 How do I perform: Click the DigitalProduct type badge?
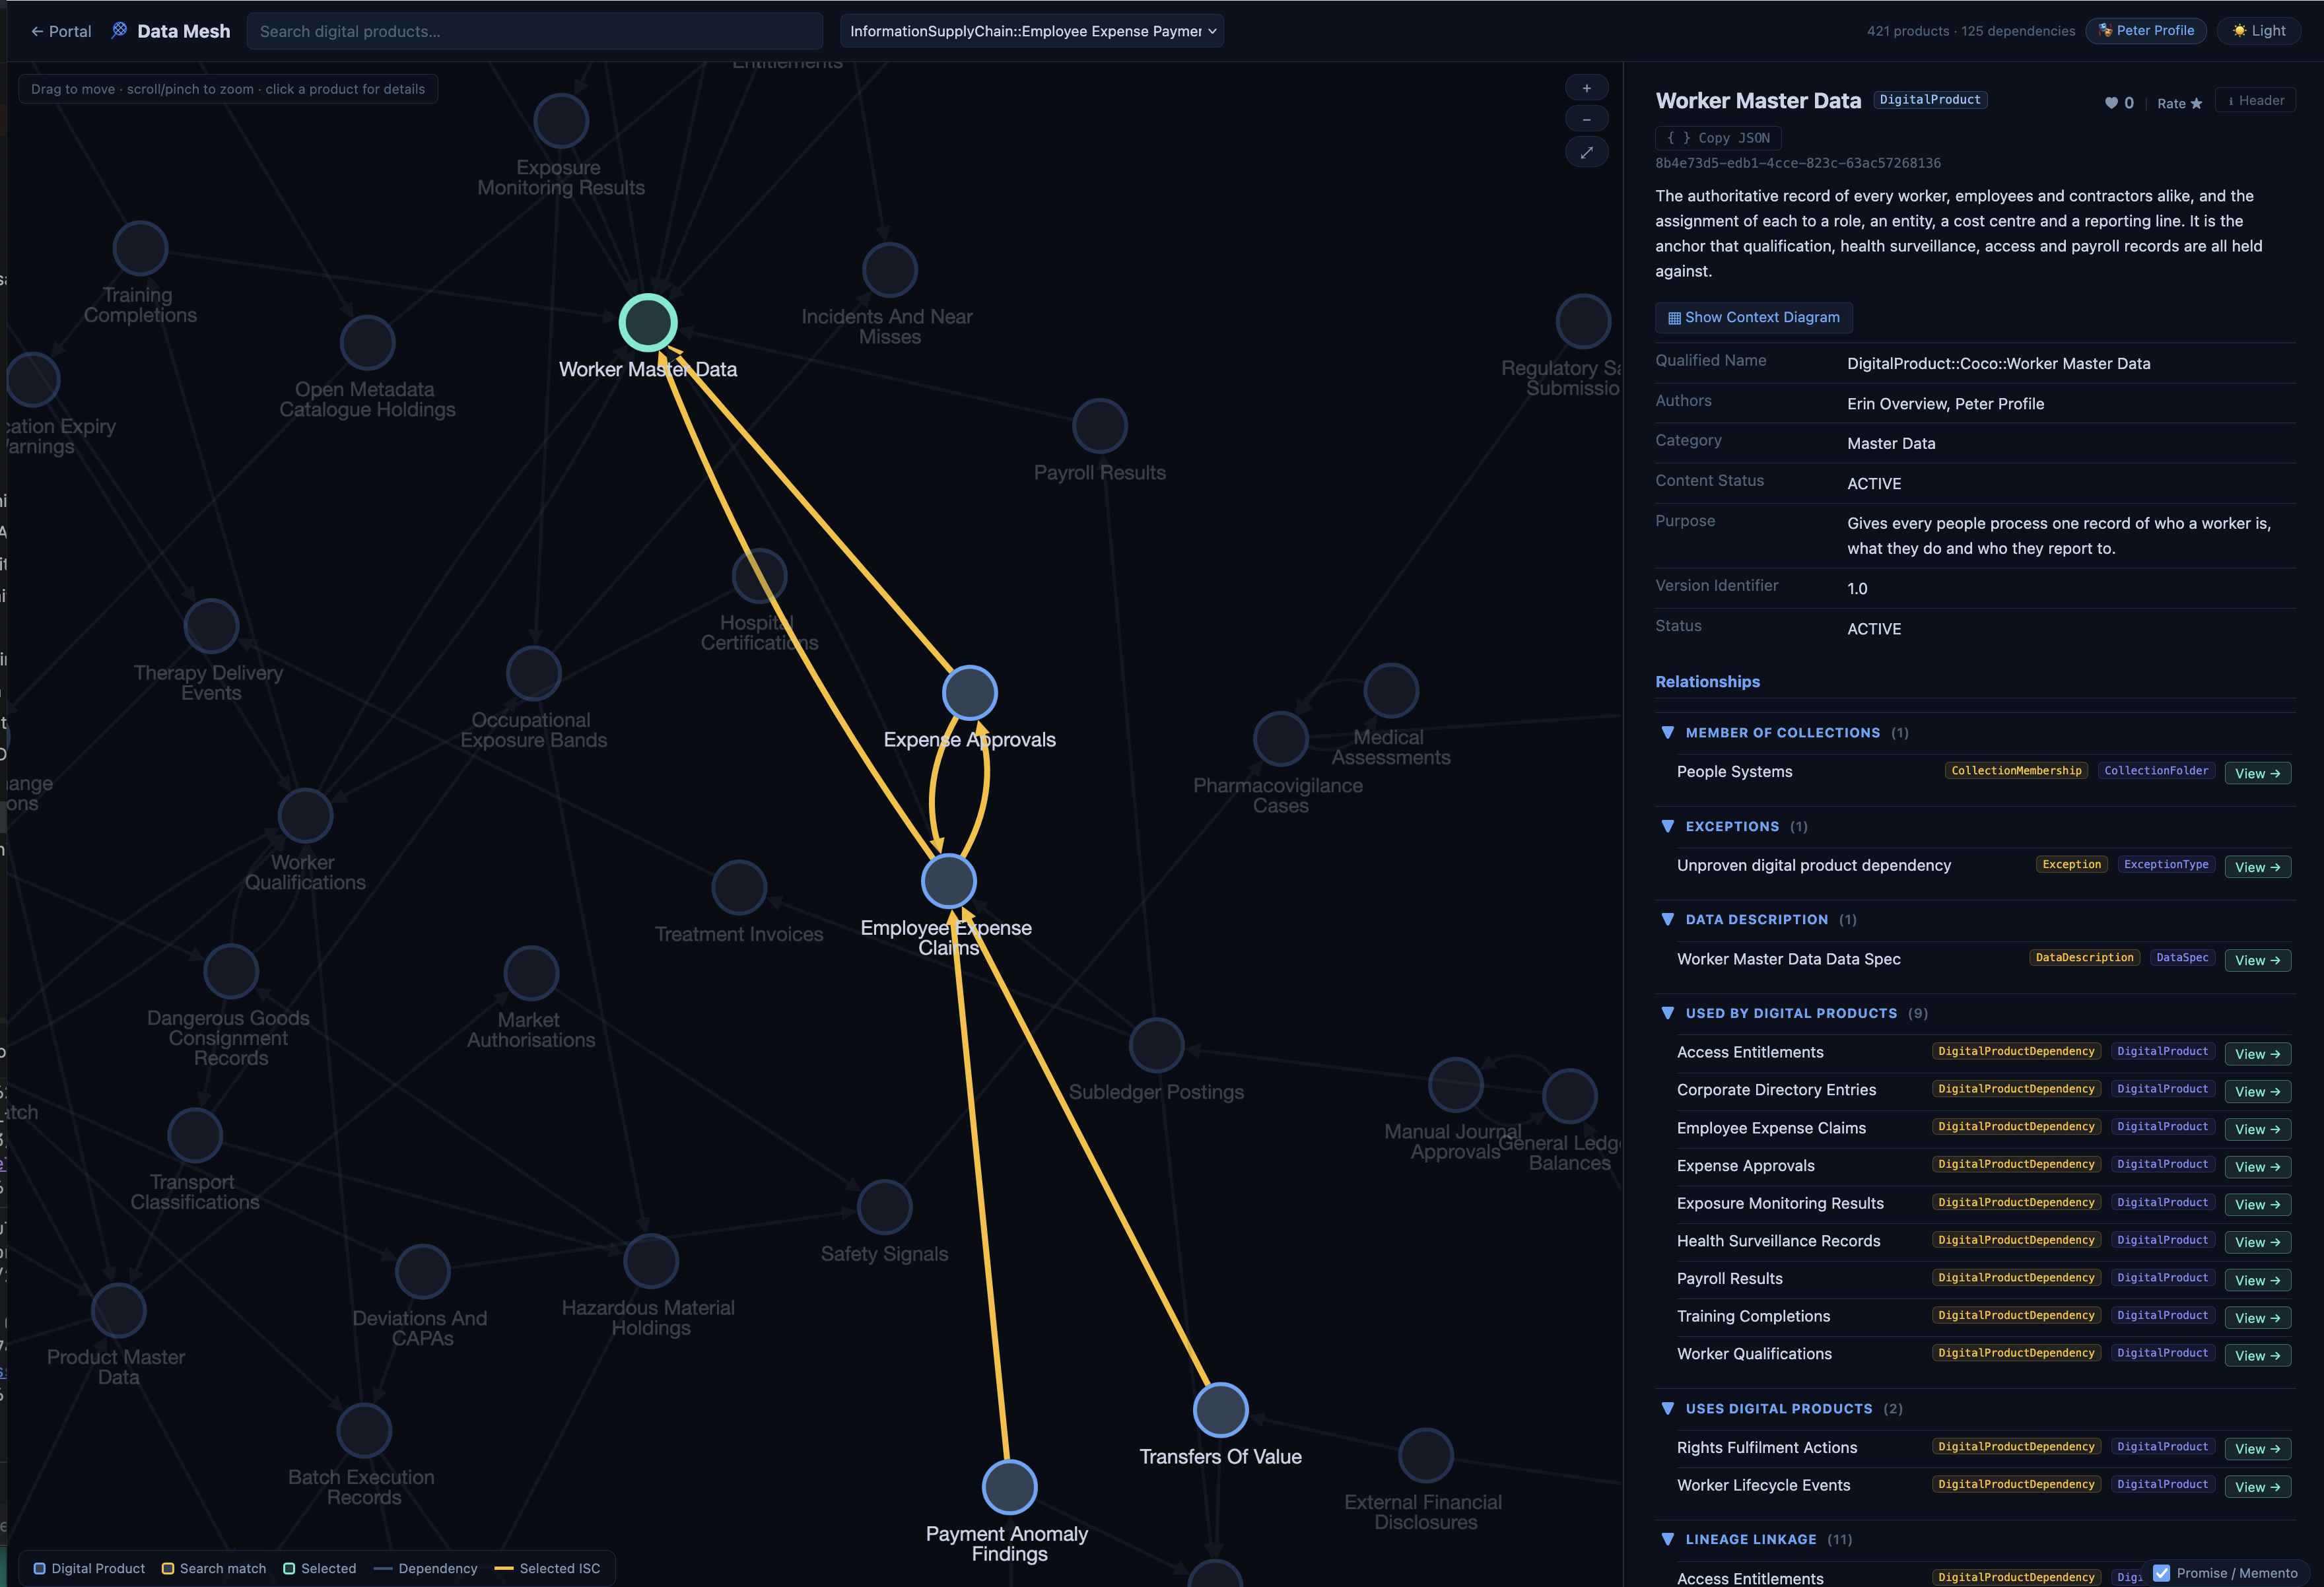(1929, 99)
